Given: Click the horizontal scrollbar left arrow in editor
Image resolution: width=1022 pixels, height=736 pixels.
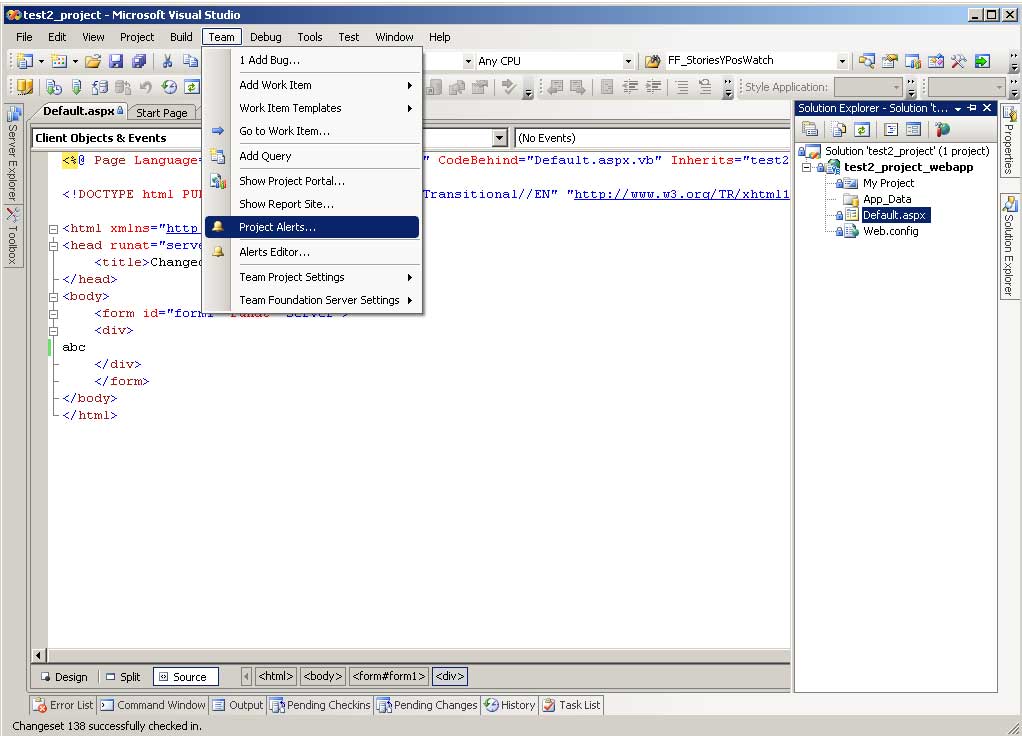Looking at the screenshot, I should click(x=38, y=655).
